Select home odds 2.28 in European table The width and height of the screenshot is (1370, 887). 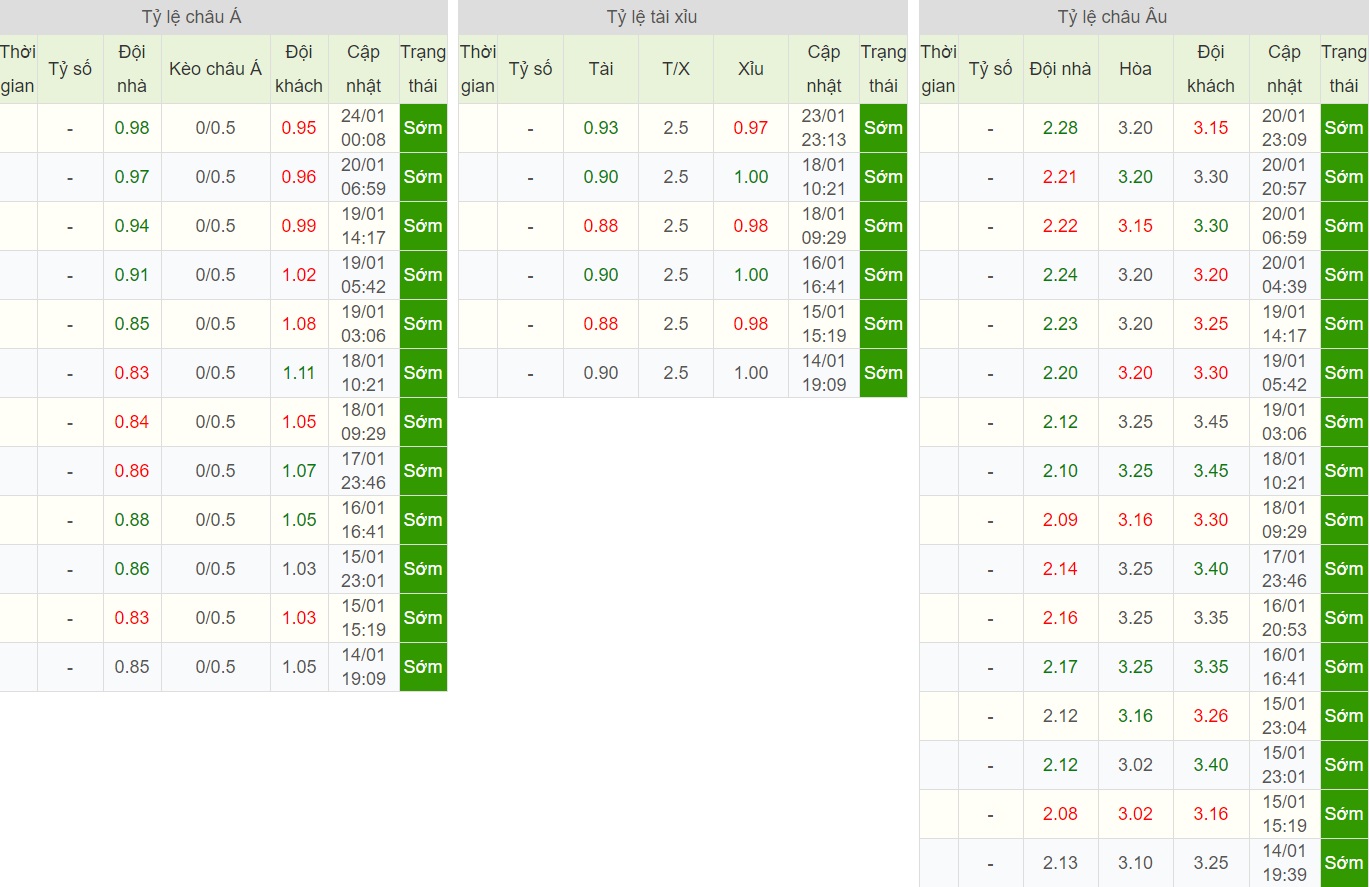[x=1060, y=128]
